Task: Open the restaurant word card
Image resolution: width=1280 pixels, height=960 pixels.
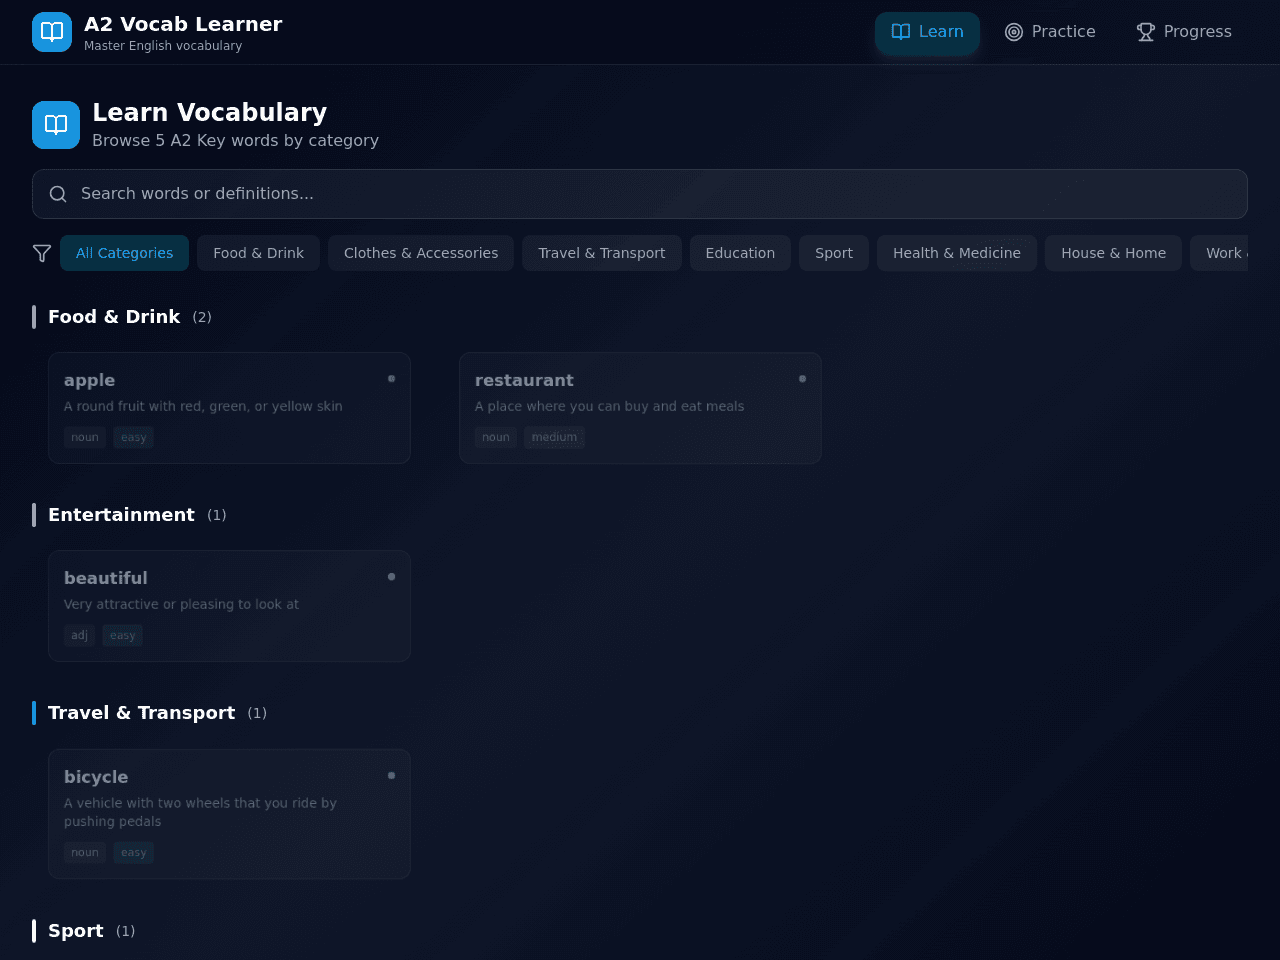Action: coord(640,408)
